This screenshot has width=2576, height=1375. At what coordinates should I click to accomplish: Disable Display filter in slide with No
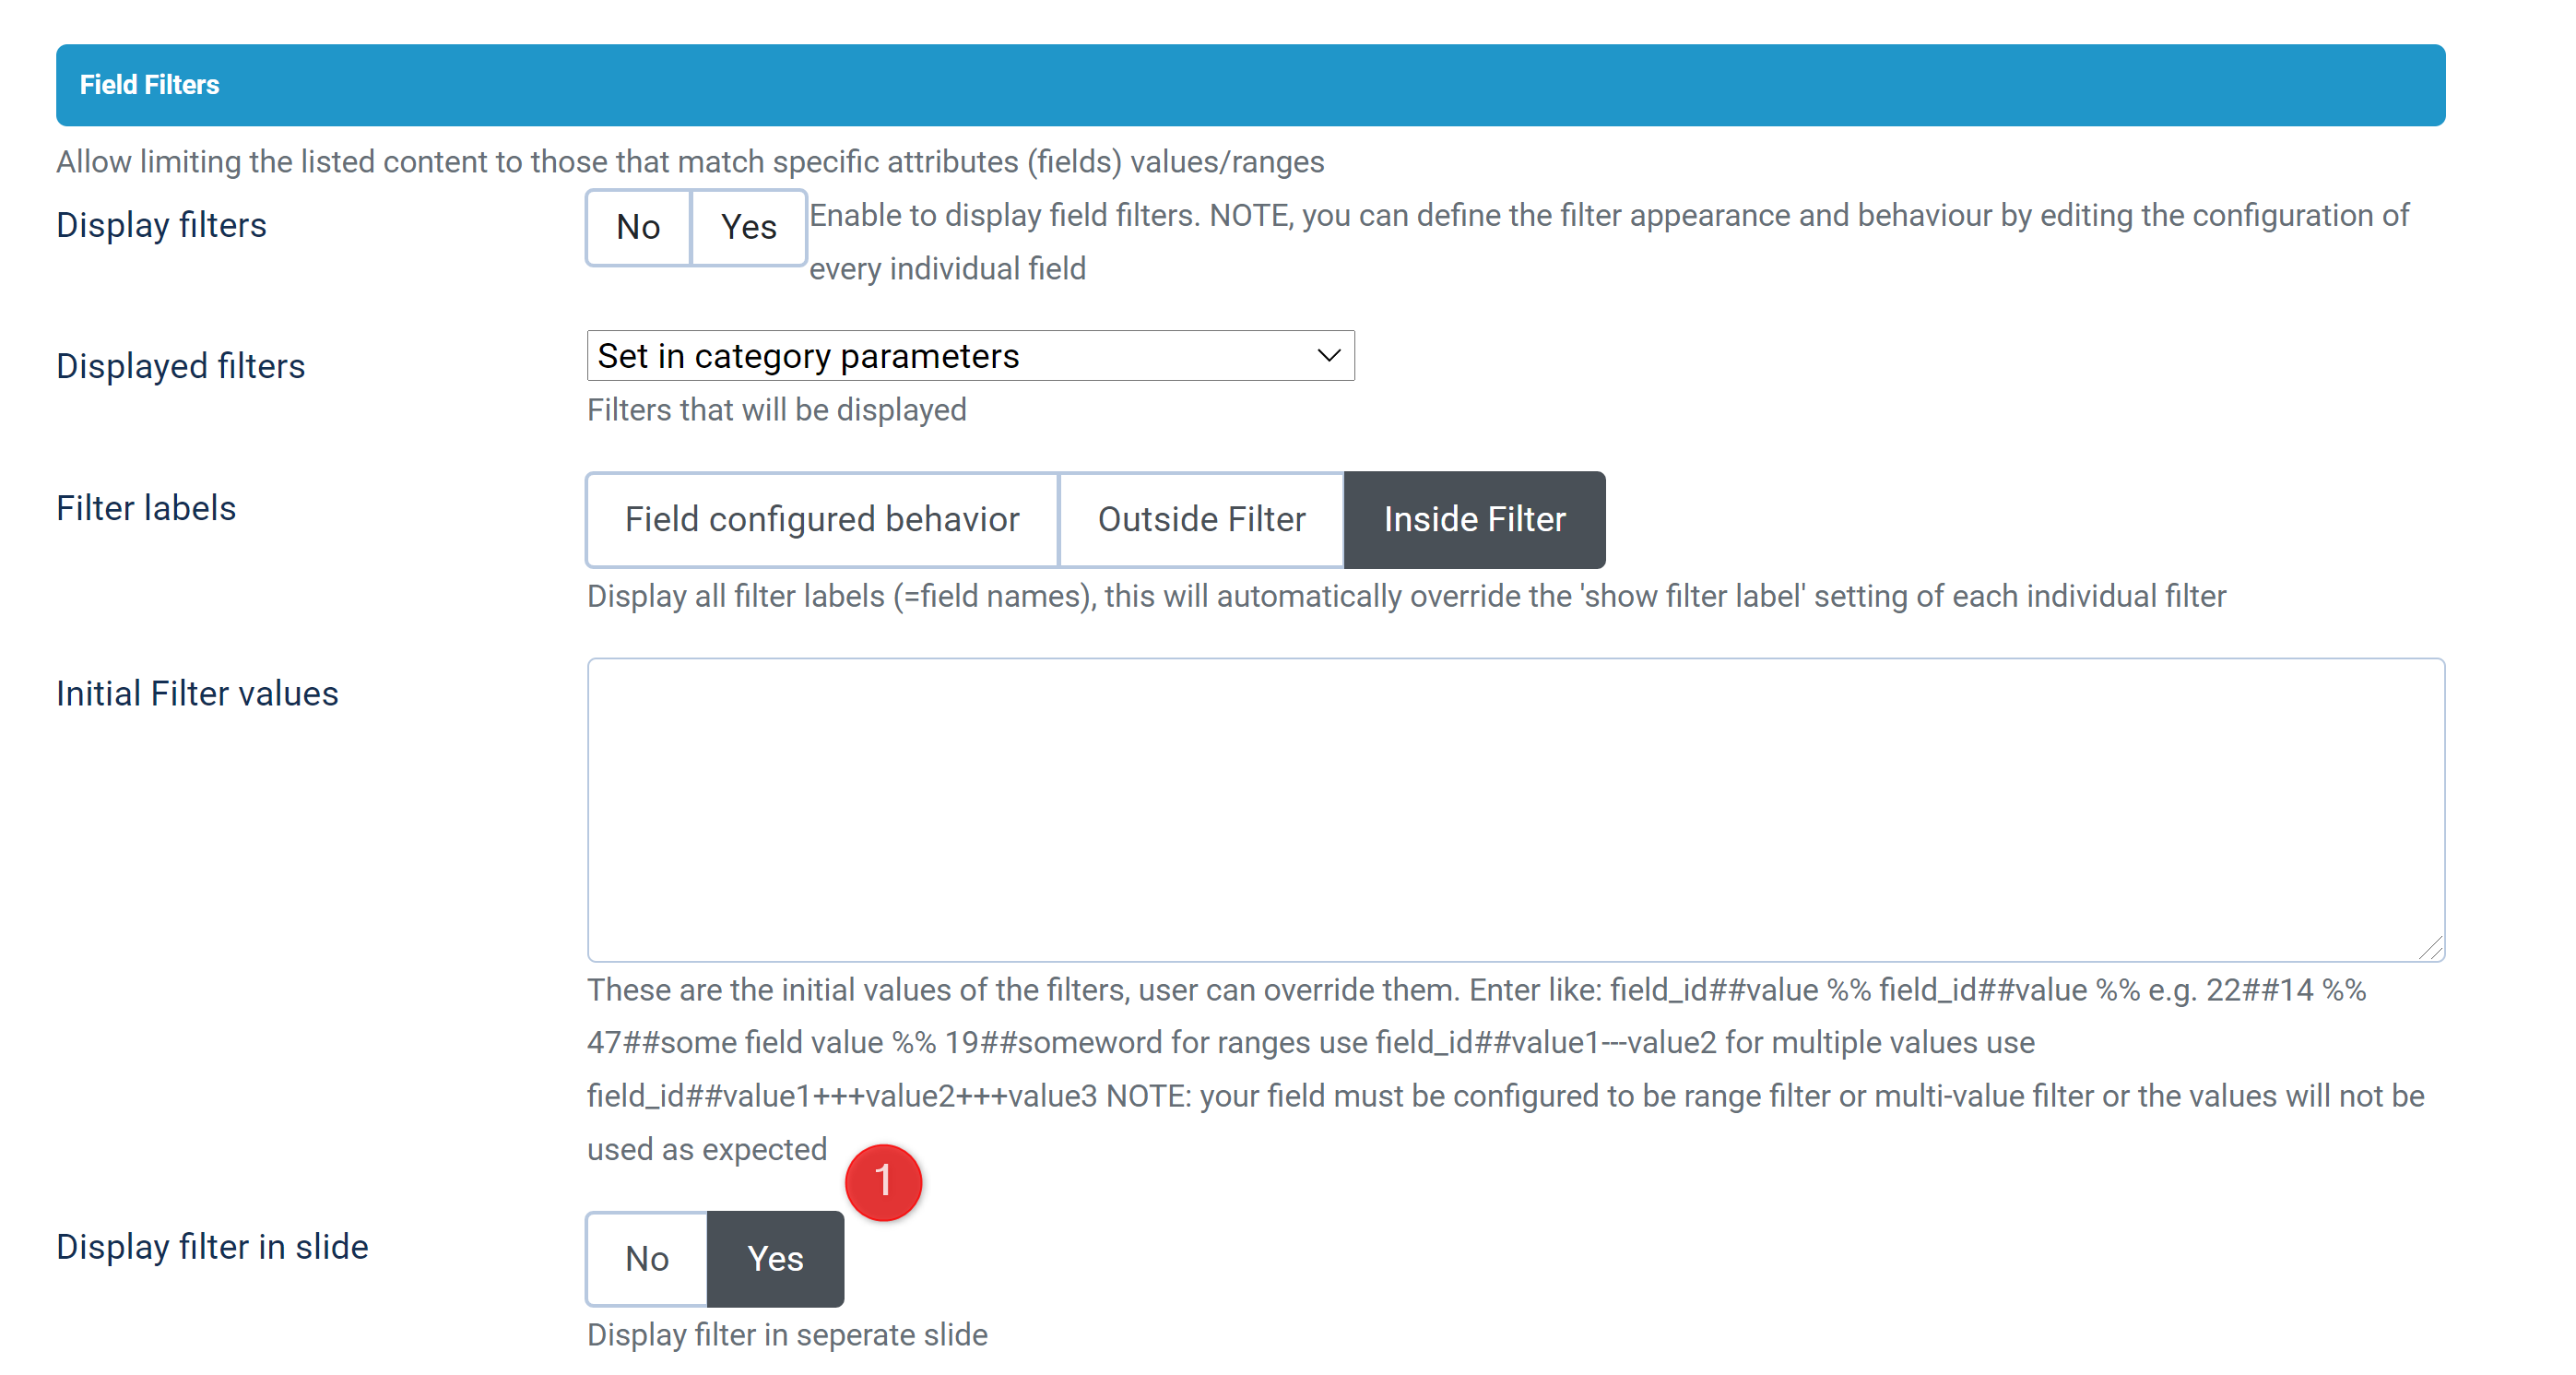[647, 1259]
